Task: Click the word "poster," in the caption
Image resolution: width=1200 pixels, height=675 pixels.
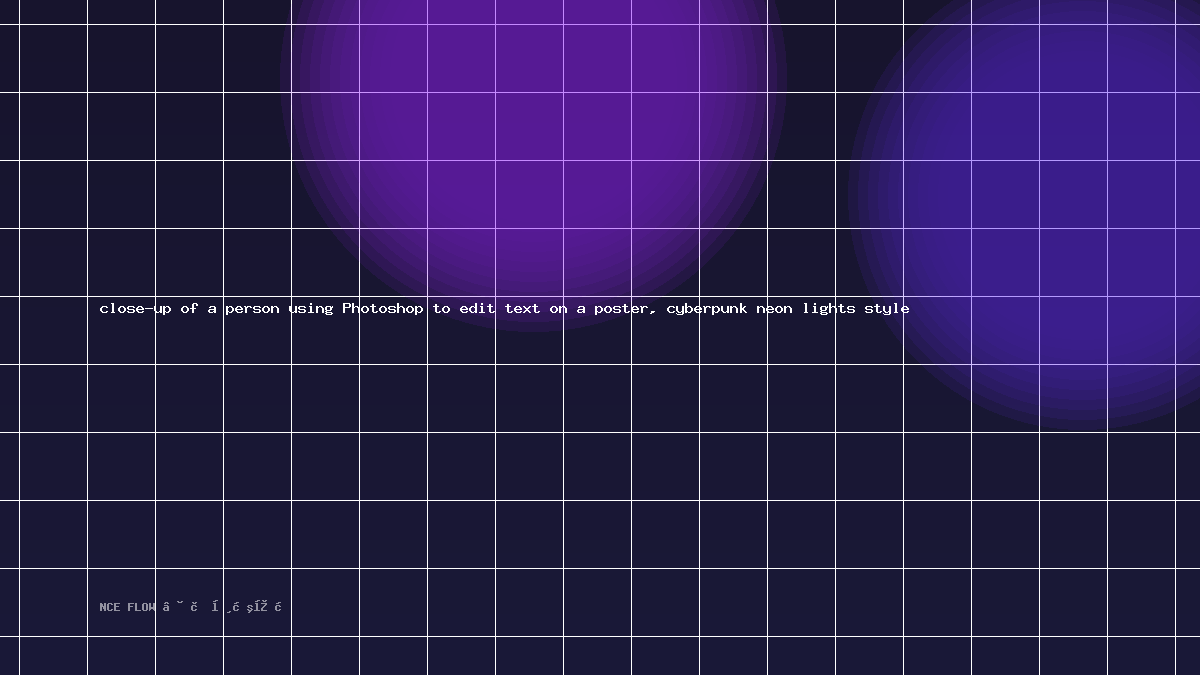Action: [625, 308]
